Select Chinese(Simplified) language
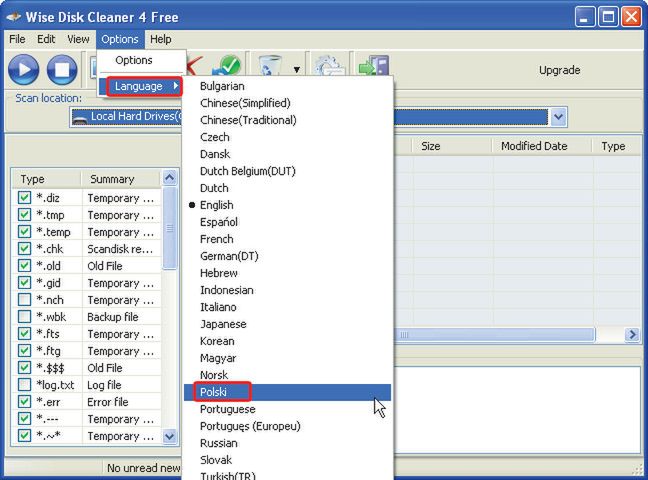This screenshot has width=648, height=480. pyautogui.click(x=287, y=103)
